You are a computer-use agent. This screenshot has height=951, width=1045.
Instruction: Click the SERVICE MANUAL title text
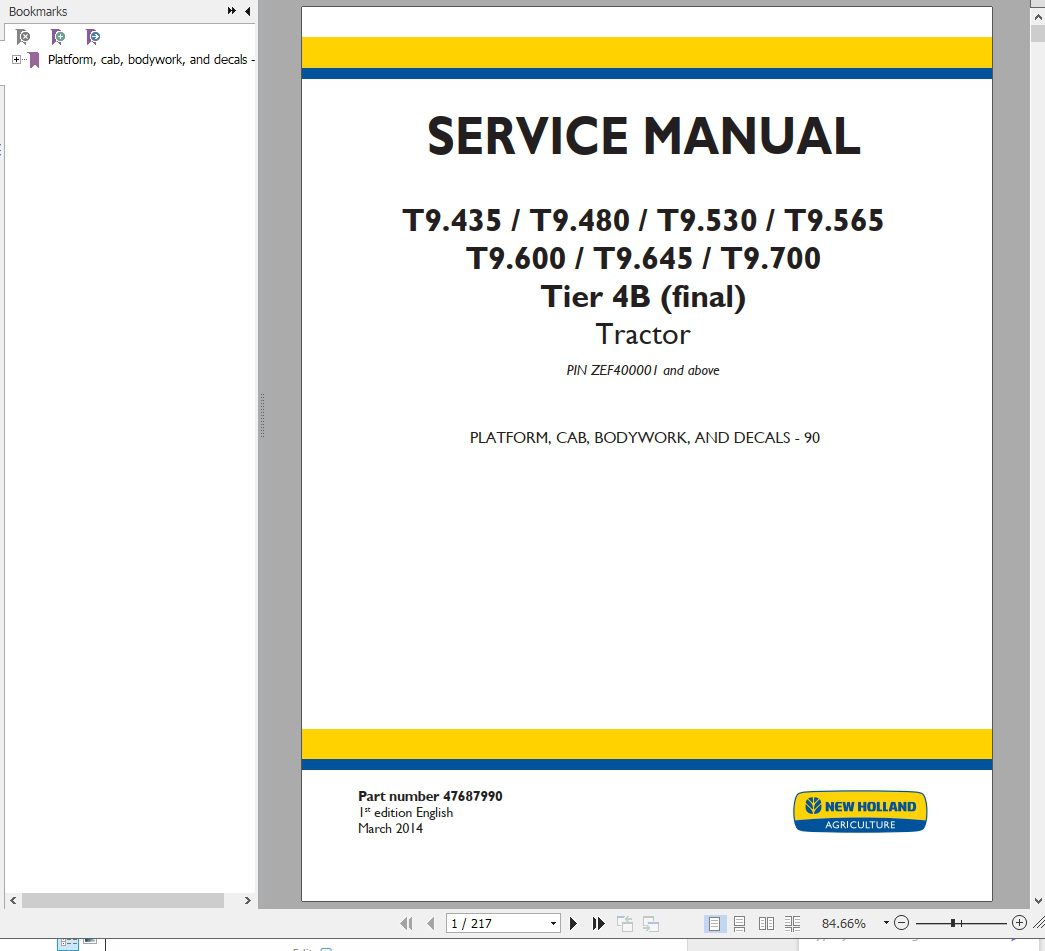pos(644,136)
